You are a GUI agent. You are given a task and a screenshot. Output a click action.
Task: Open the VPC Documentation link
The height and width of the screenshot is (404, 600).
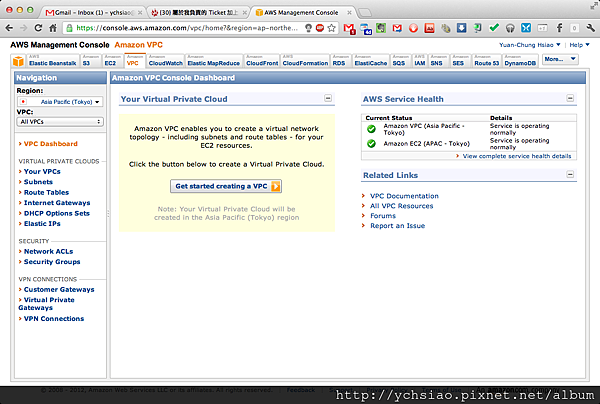tap(404, 196)
